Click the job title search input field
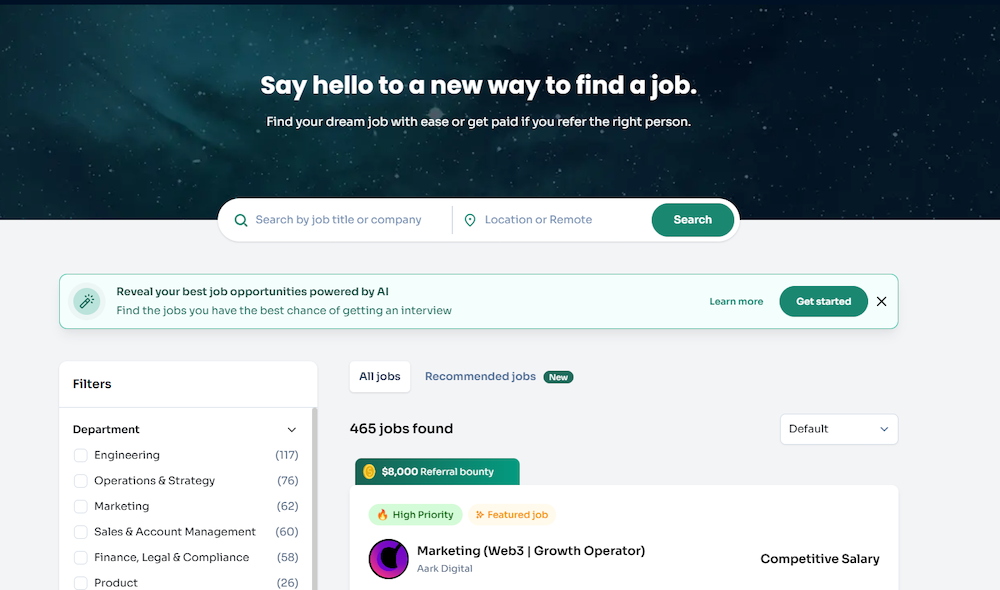1000x590 pixels. (x=340, y=219)
